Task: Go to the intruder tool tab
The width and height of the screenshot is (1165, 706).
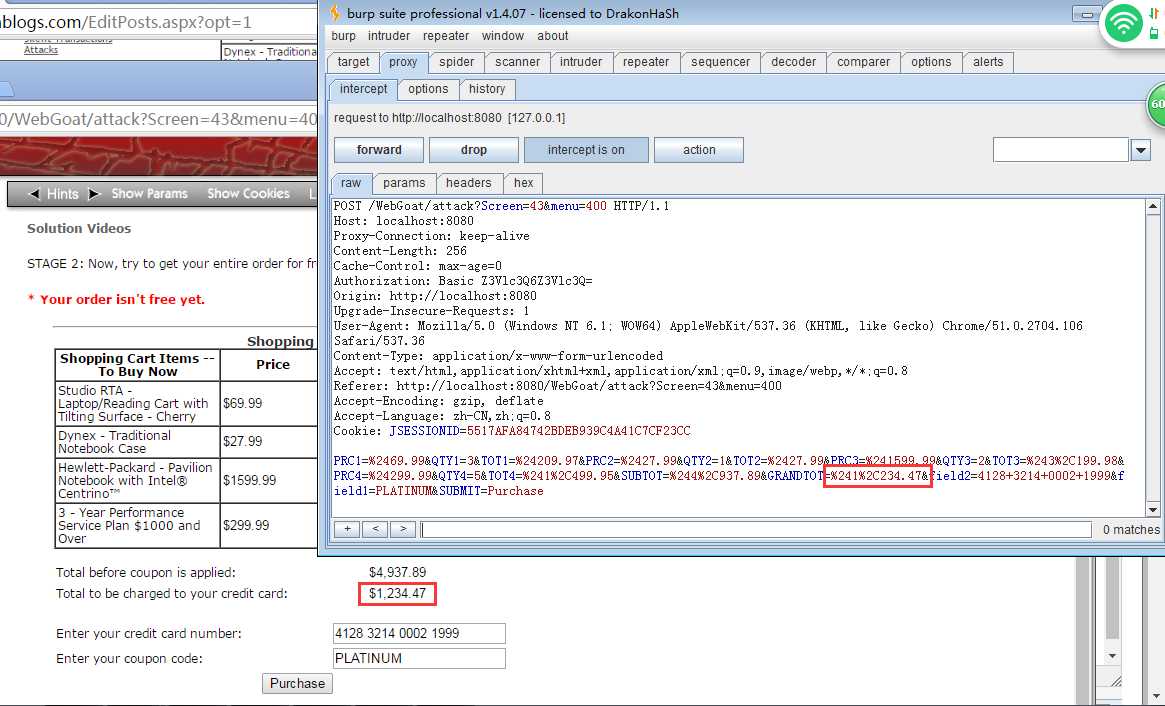Action: [x=581, y=62]
